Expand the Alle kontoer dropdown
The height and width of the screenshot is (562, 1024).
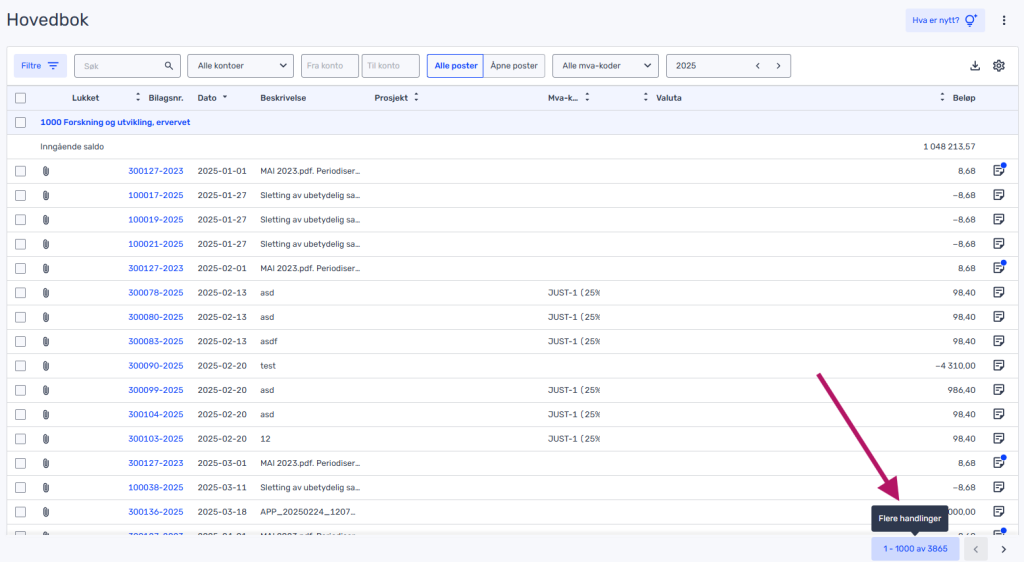[240, 66]
